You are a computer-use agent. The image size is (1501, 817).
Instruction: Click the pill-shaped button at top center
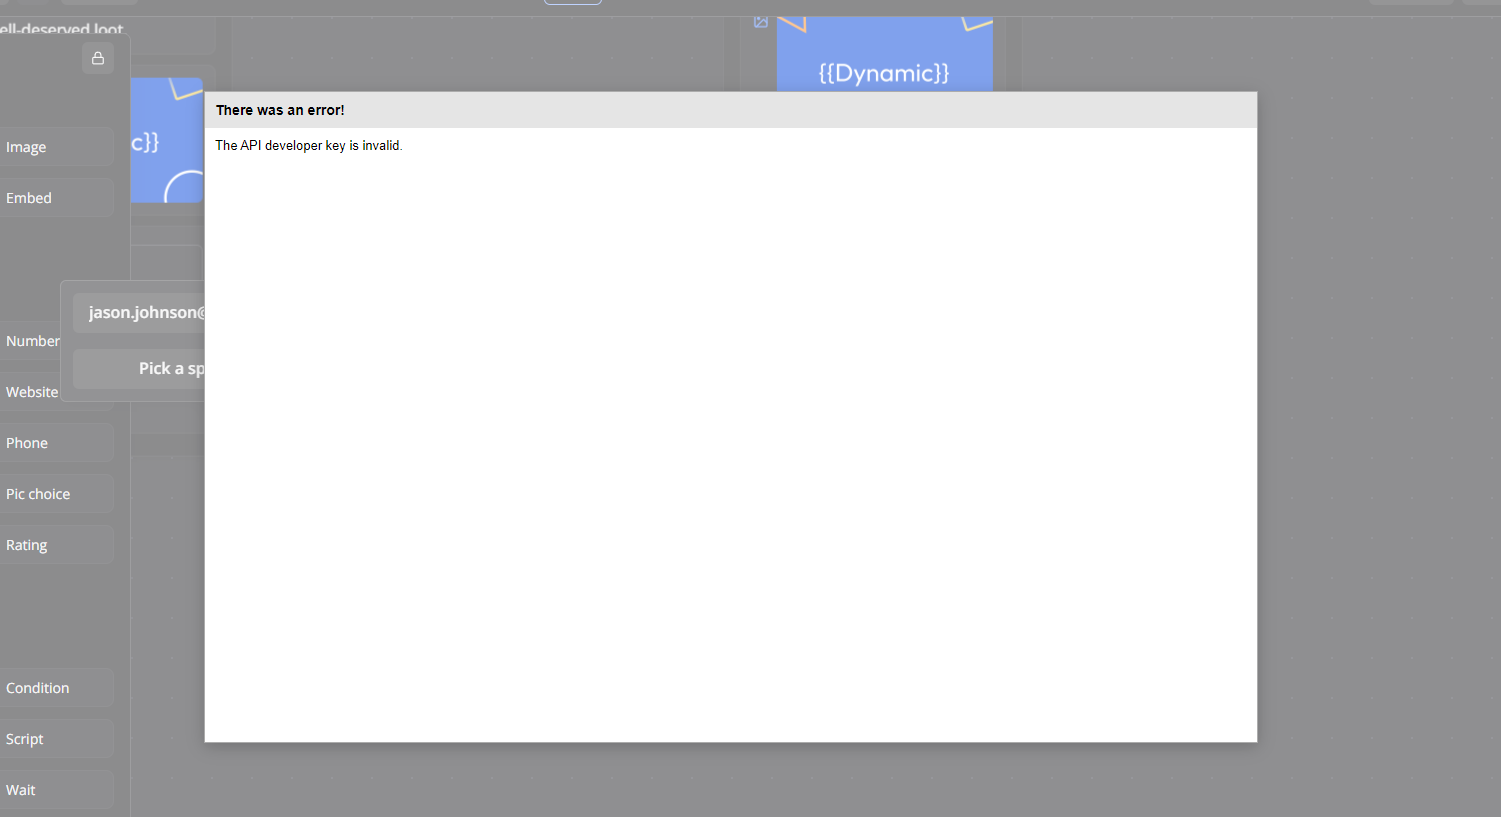coord(572,2)
